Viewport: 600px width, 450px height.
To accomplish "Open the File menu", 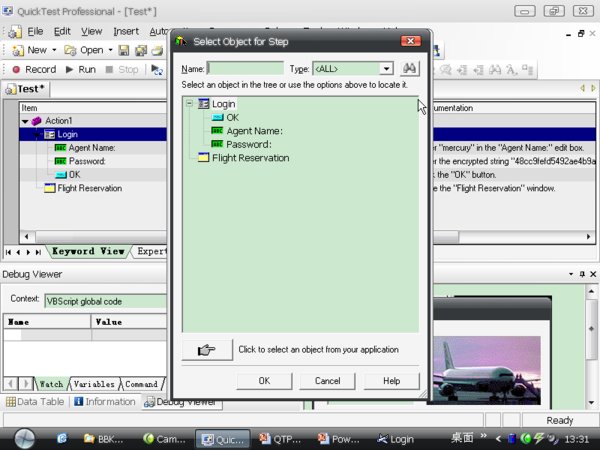I will [35, 31].
